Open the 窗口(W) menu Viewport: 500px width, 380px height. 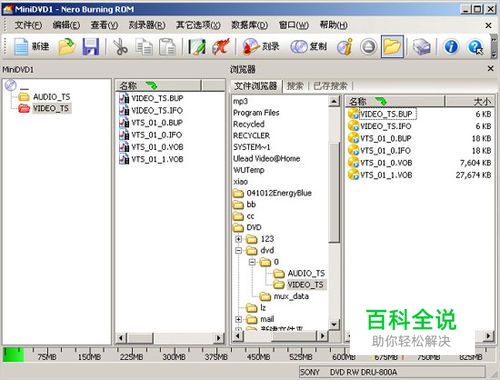293,25
